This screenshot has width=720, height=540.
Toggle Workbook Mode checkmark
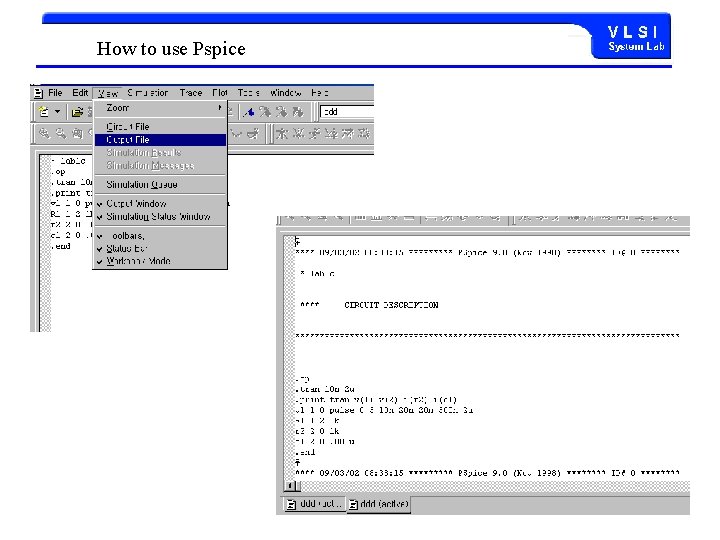[160, 261]
